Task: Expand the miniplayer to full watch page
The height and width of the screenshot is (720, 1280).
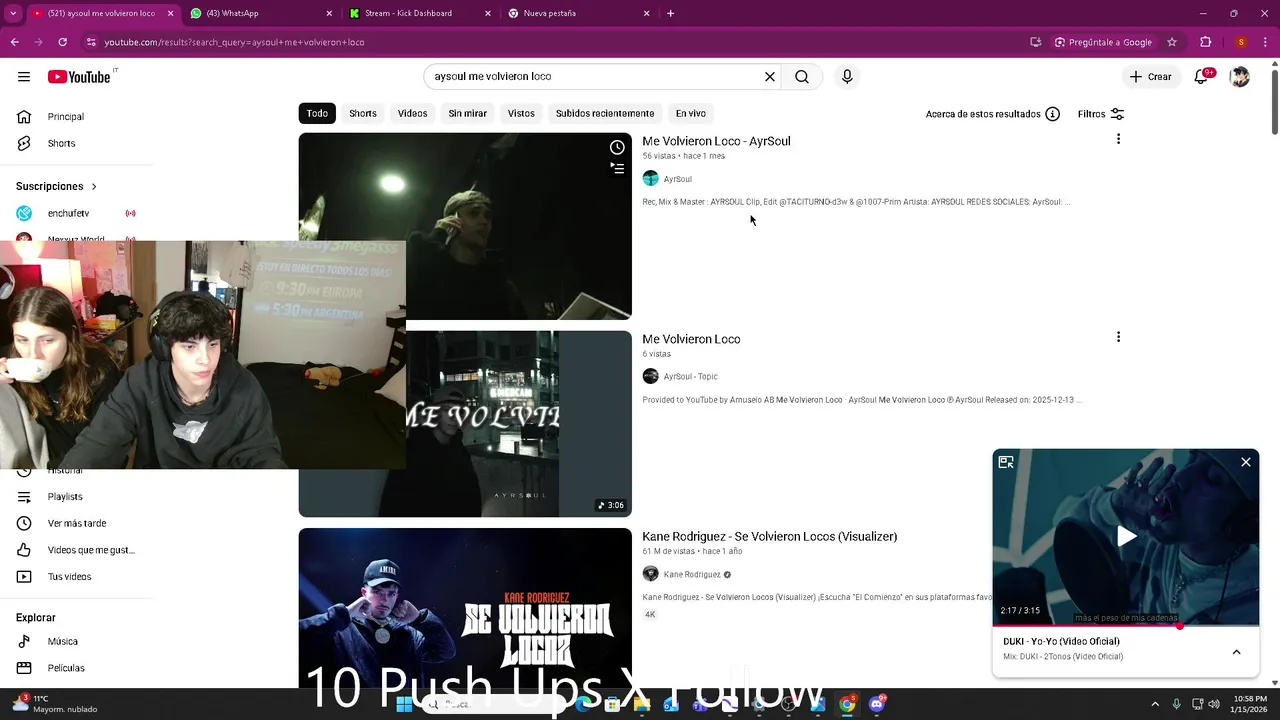Action: click(x=1006, y=462)
